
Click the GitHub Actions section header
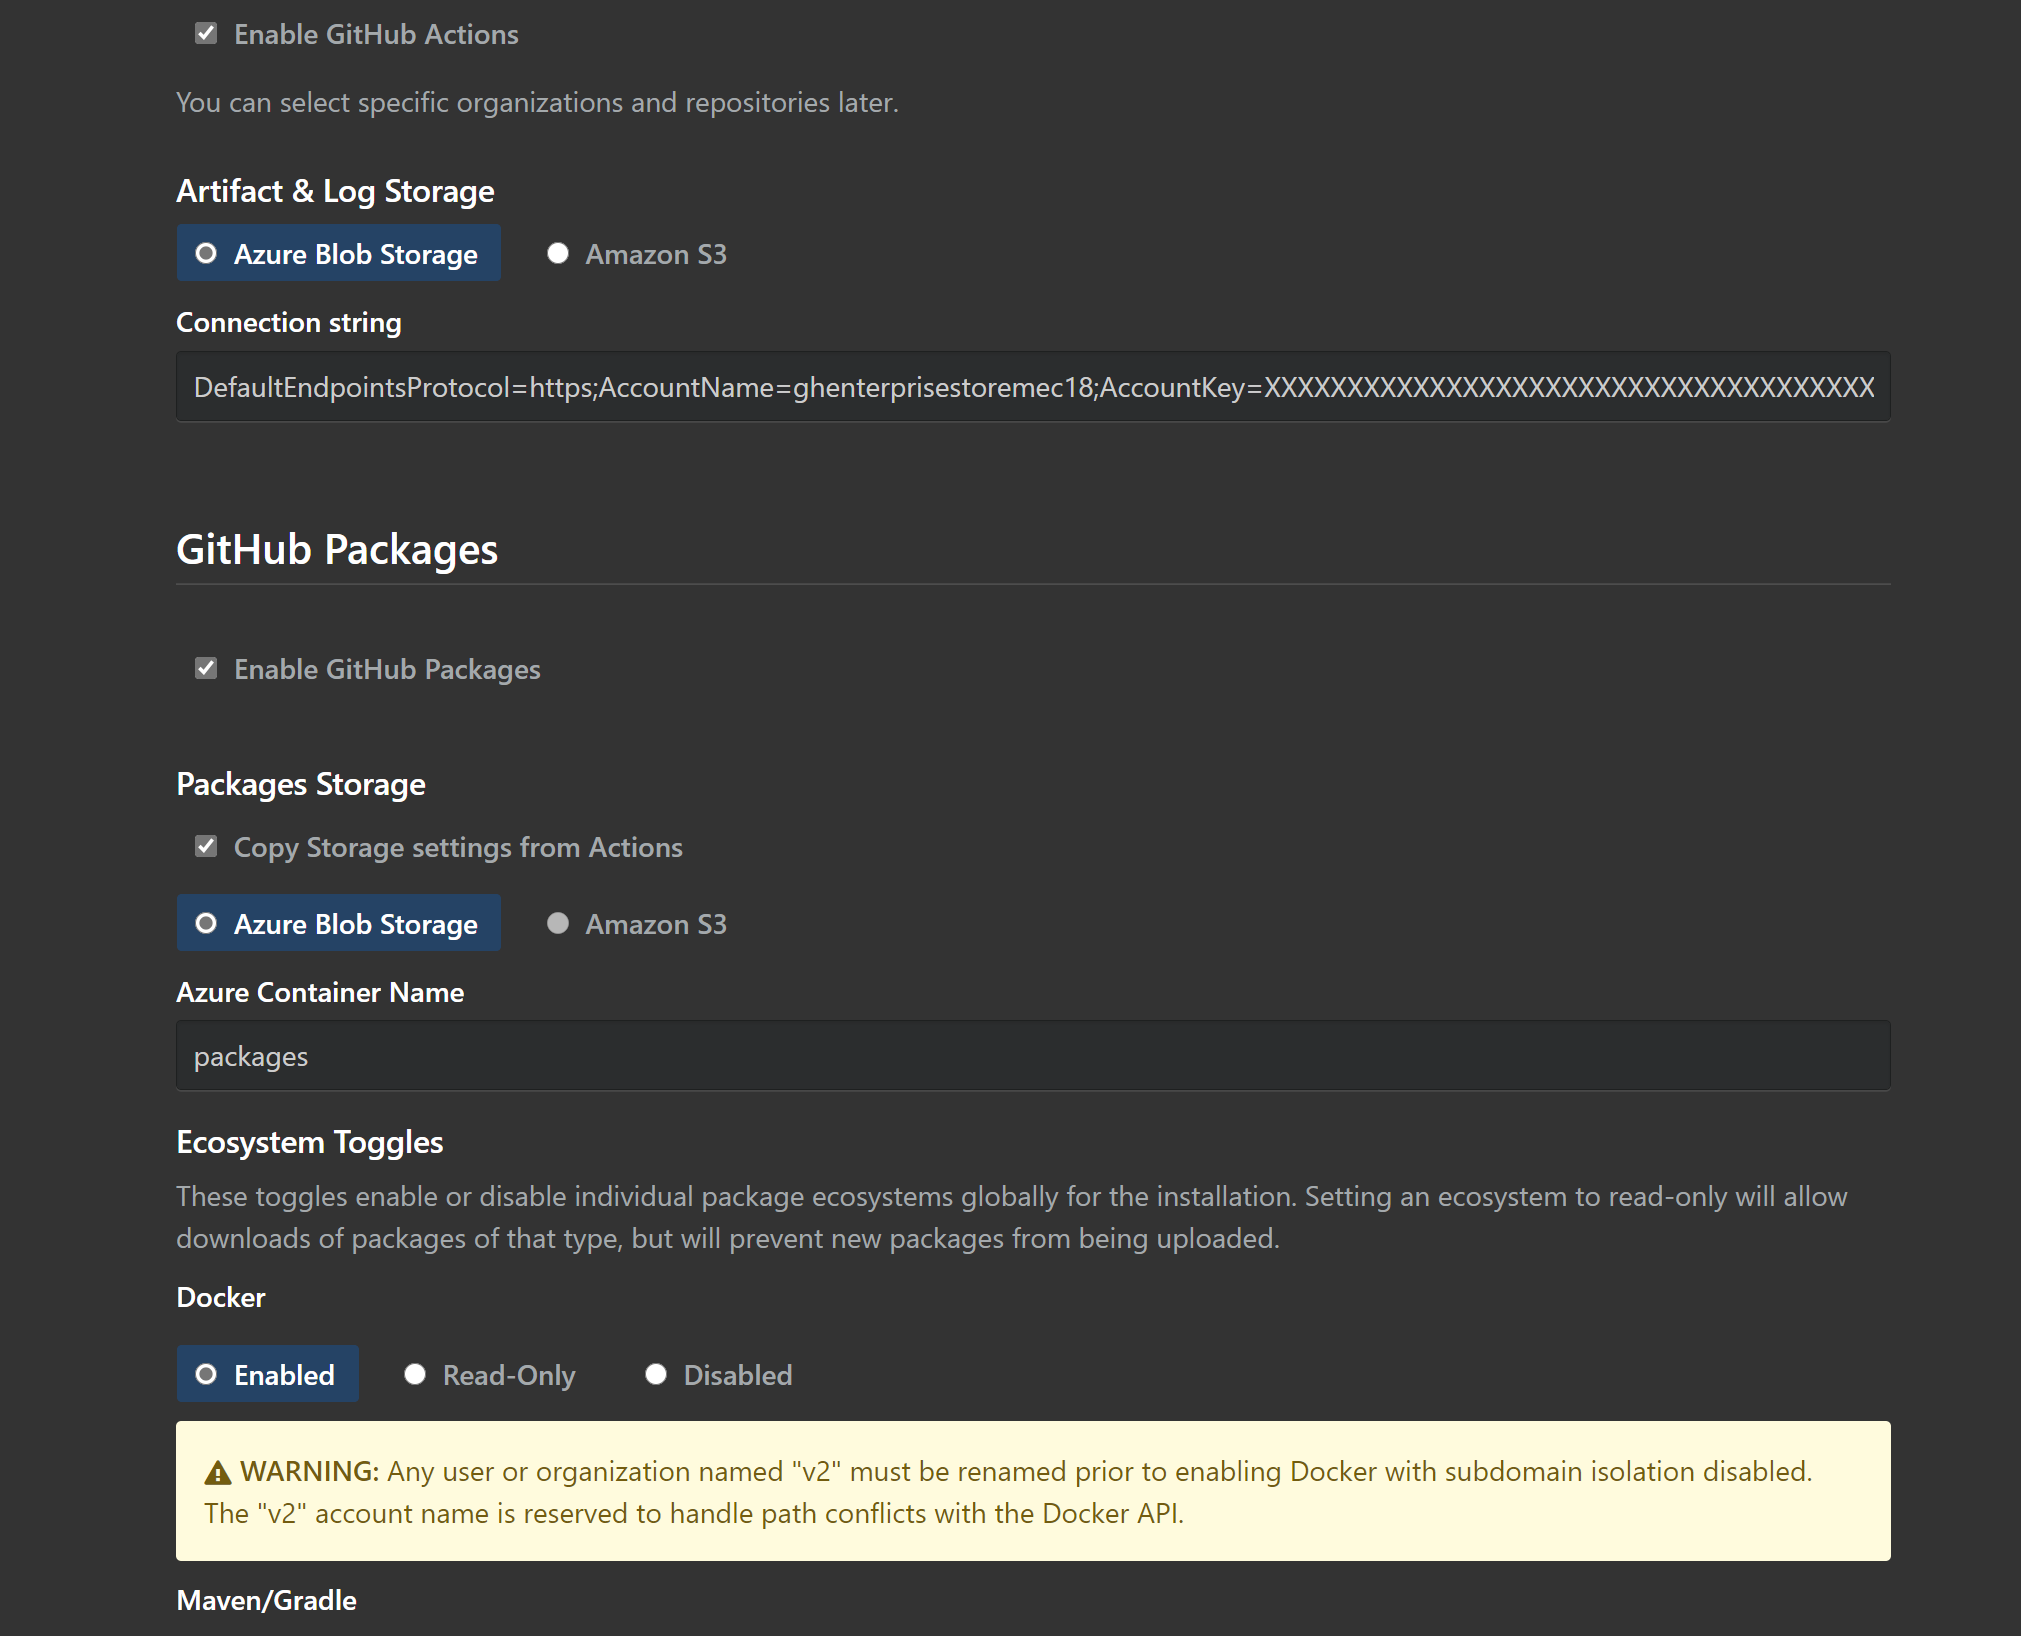coord(381,32)
